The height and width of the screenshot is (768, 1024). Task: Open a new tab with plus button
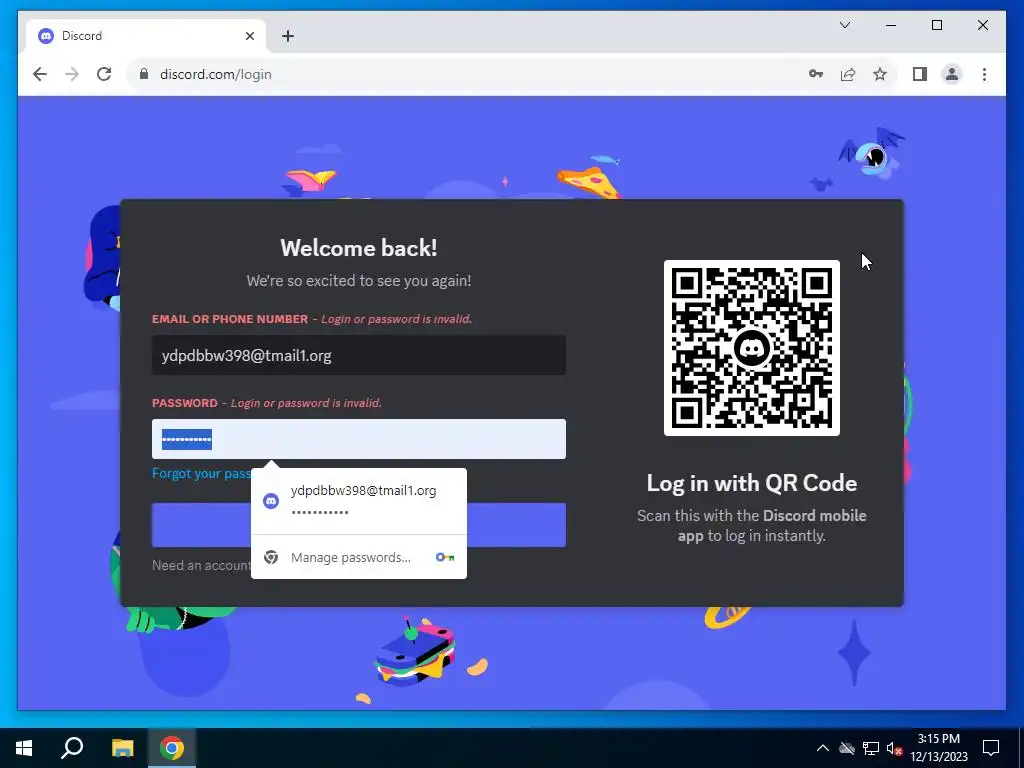point(288,36)
